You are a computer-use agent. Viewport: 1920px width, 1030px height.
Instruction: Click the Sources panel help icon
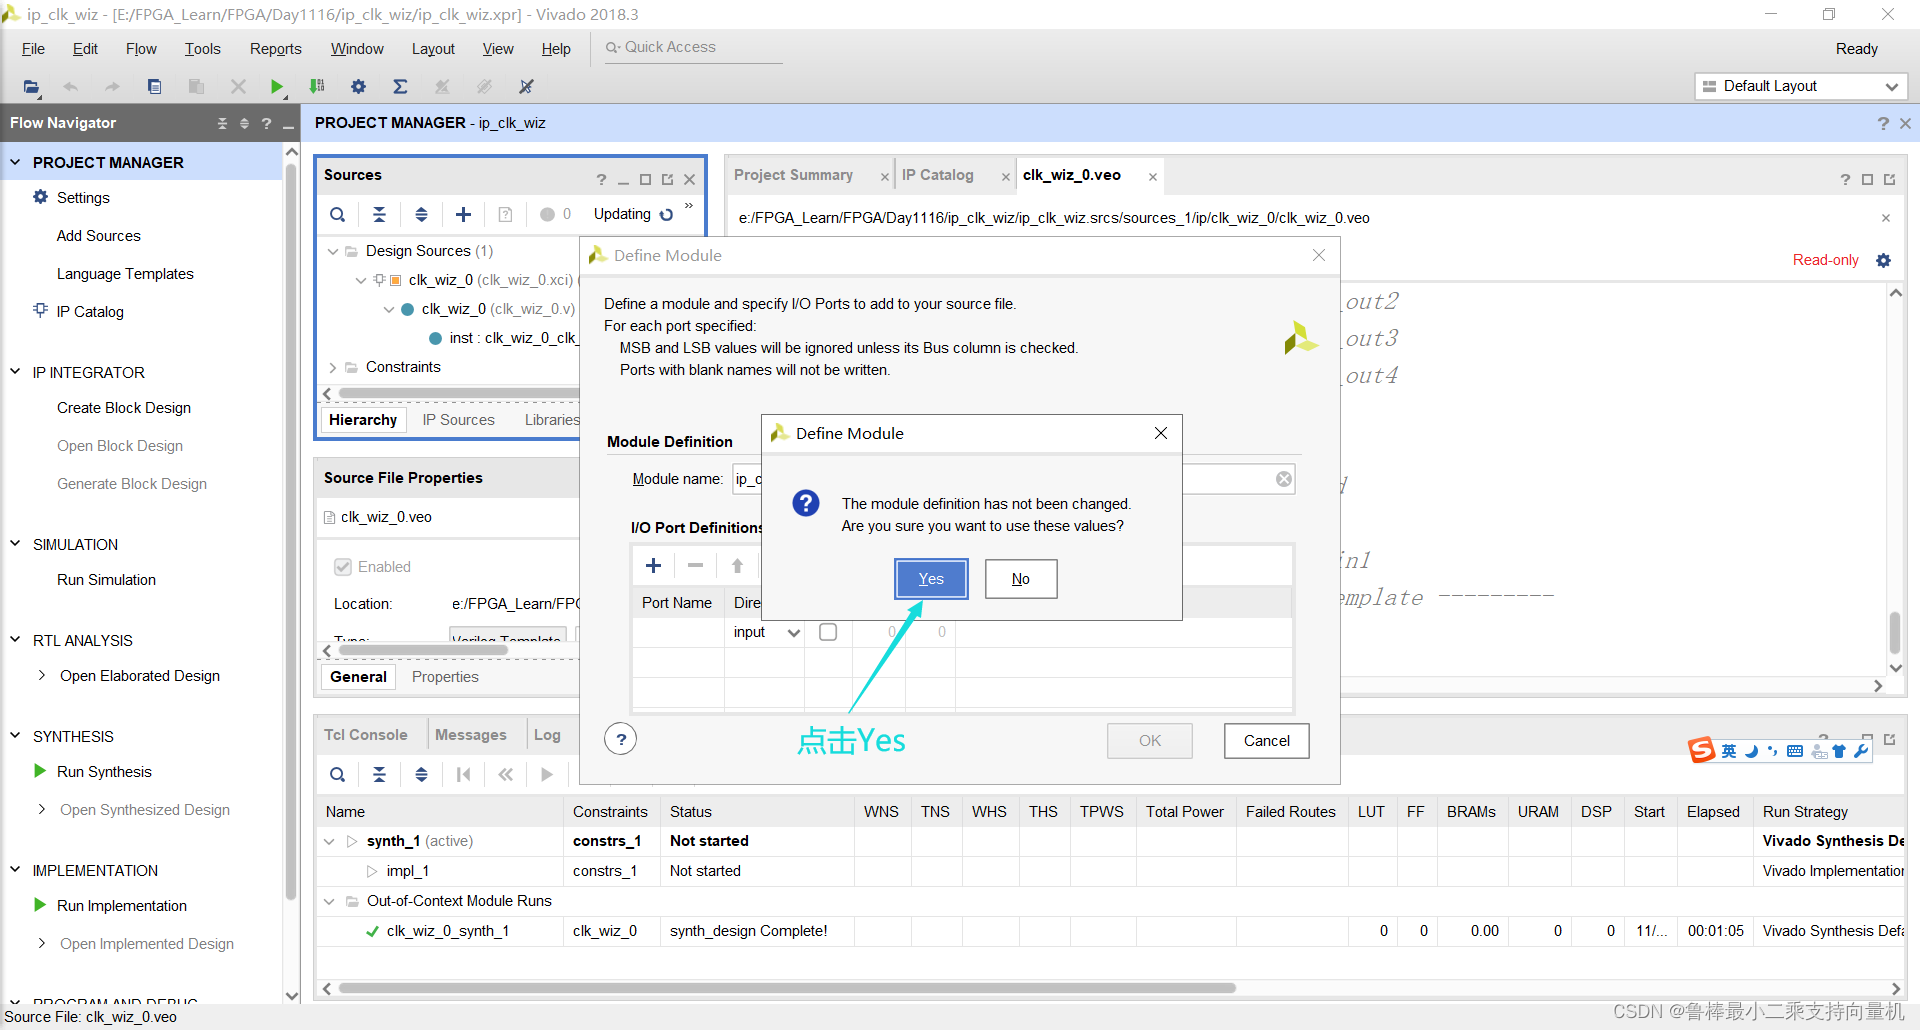tap(601, 180)
